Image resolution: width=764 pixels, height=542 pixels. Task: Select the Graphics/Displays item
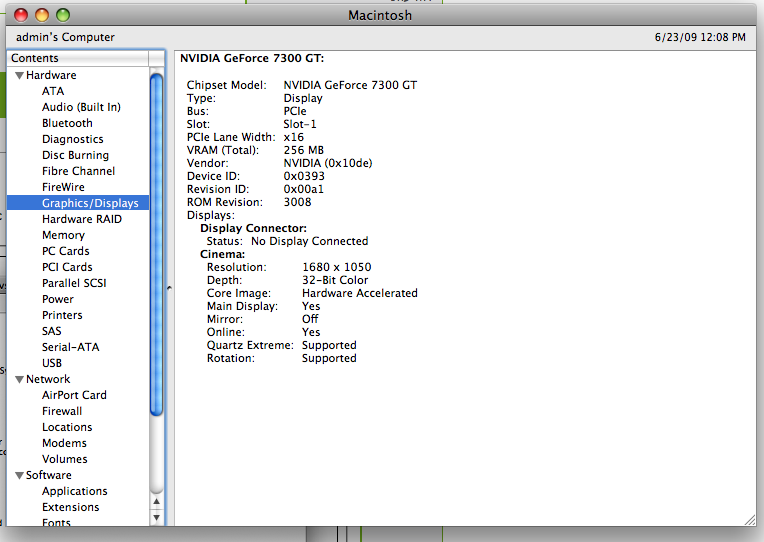pyautogui.click(x=89, y=203)
